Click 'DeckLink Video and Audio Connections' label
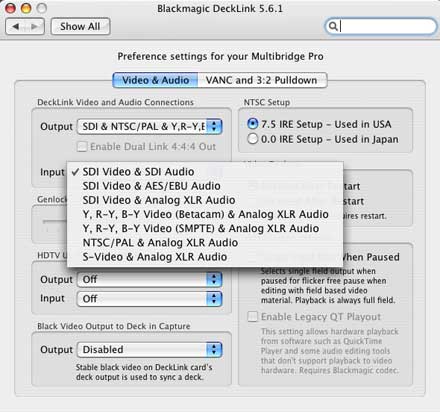The height and width of the screenshot is (412, 440). 115,102
